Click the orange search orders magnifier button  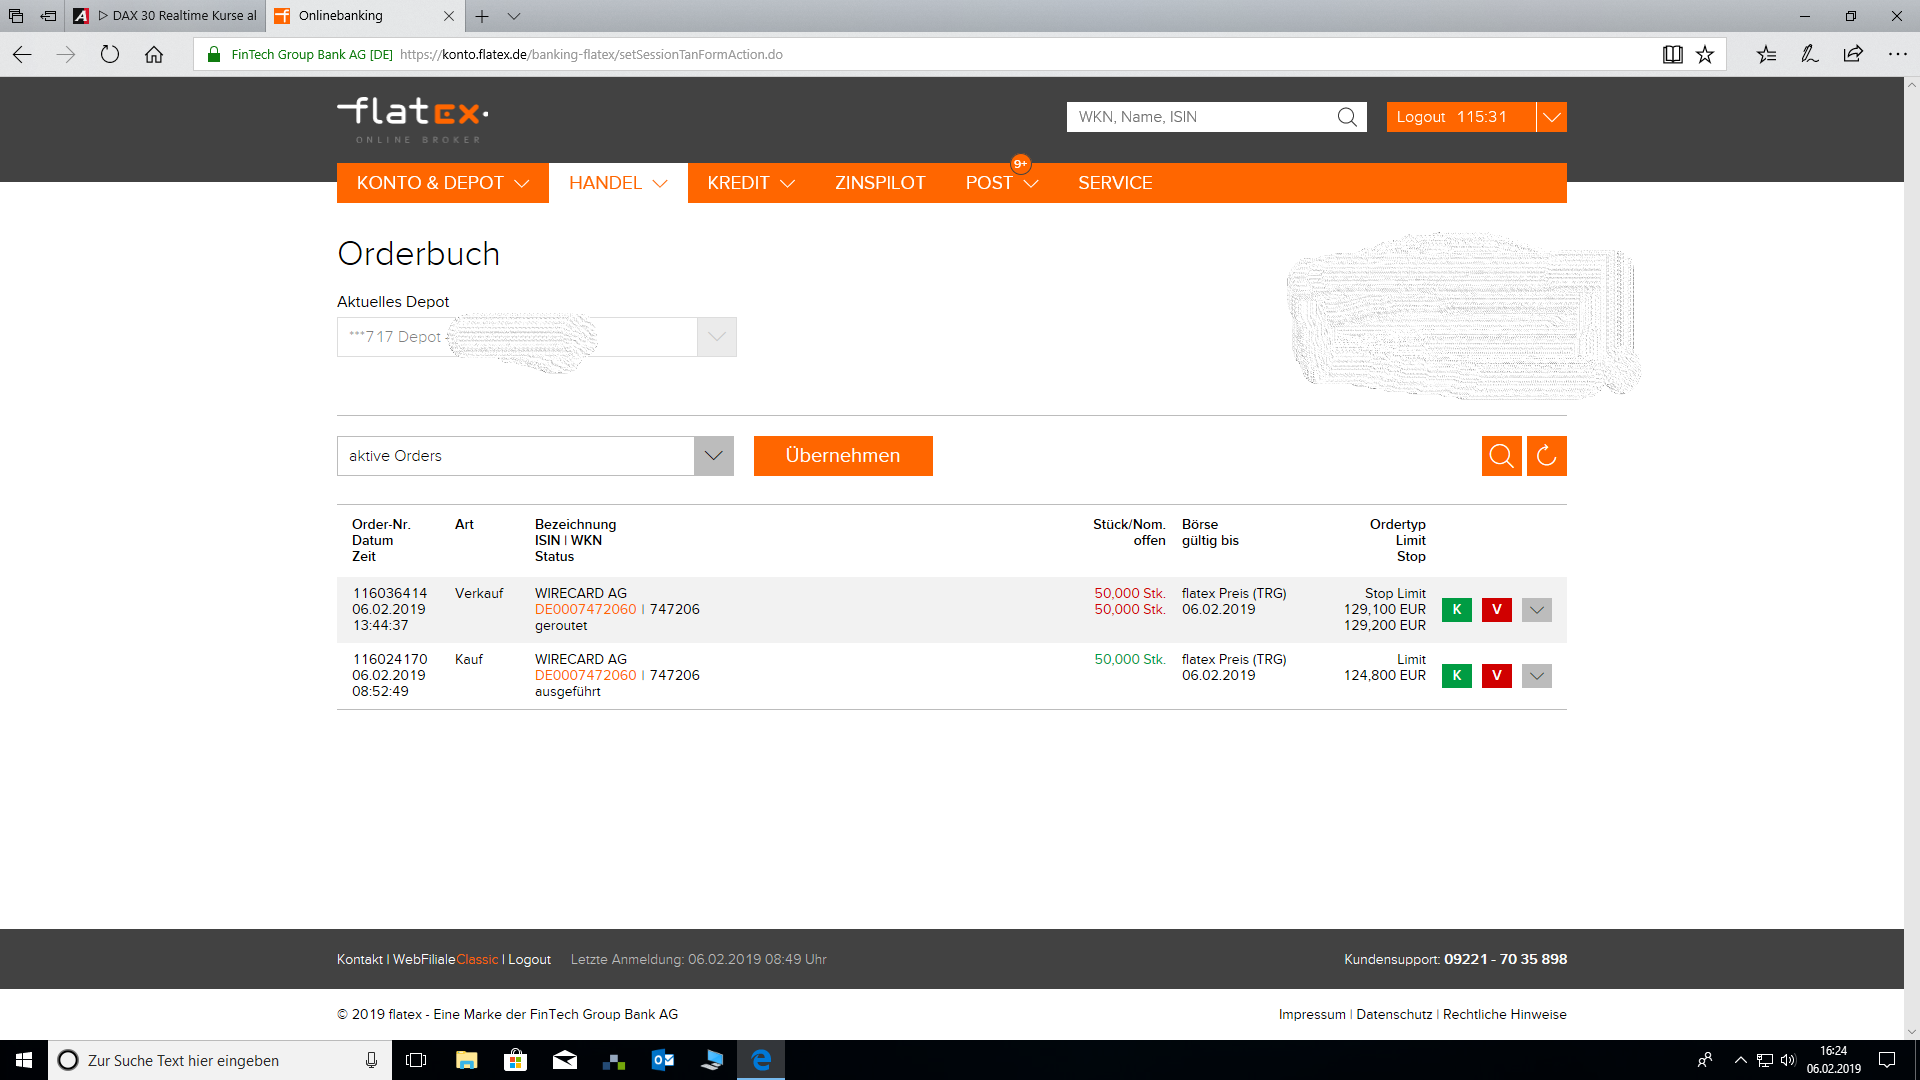click(x=1501, y=456)
